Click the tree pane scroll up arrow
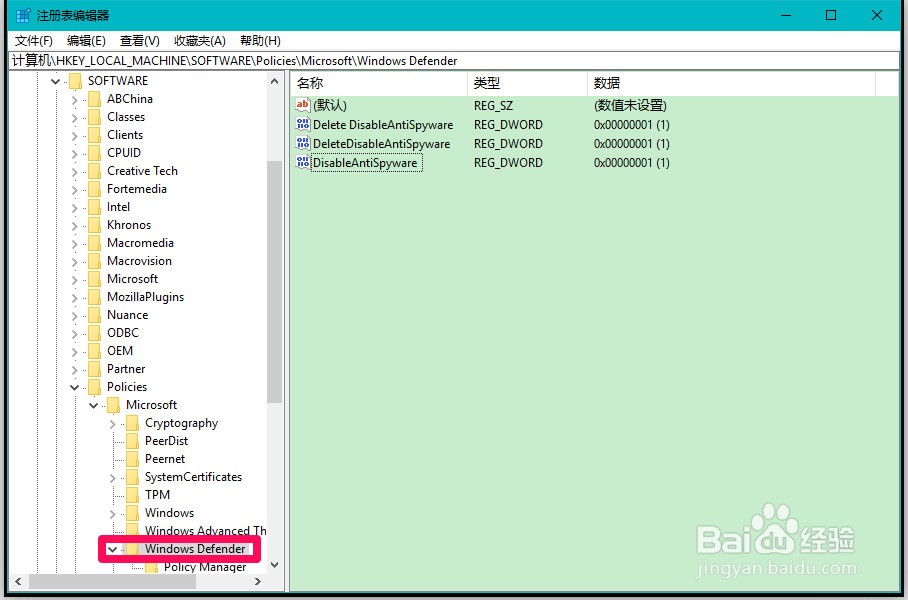908x600 pixels. (x=274, y=82)
